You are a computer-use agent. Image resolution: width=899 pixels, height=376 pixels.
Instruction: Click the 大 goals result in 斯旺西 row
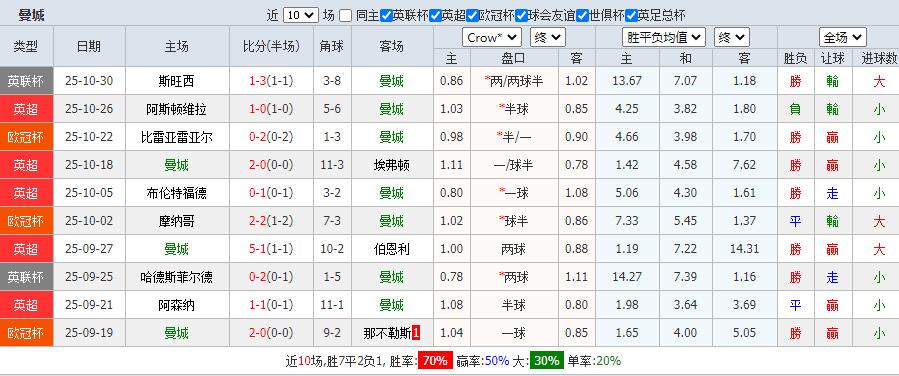pyautogui.click(x=879, y=81)
